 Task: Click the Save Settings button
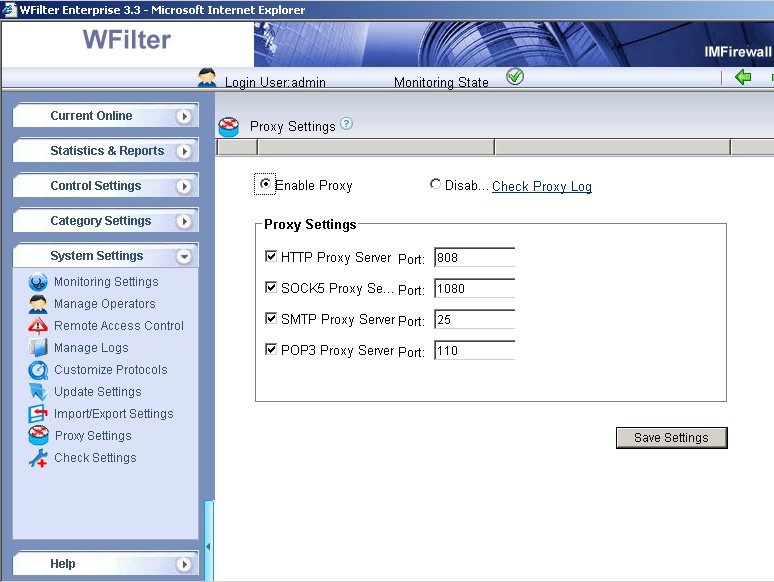(671, 438)
